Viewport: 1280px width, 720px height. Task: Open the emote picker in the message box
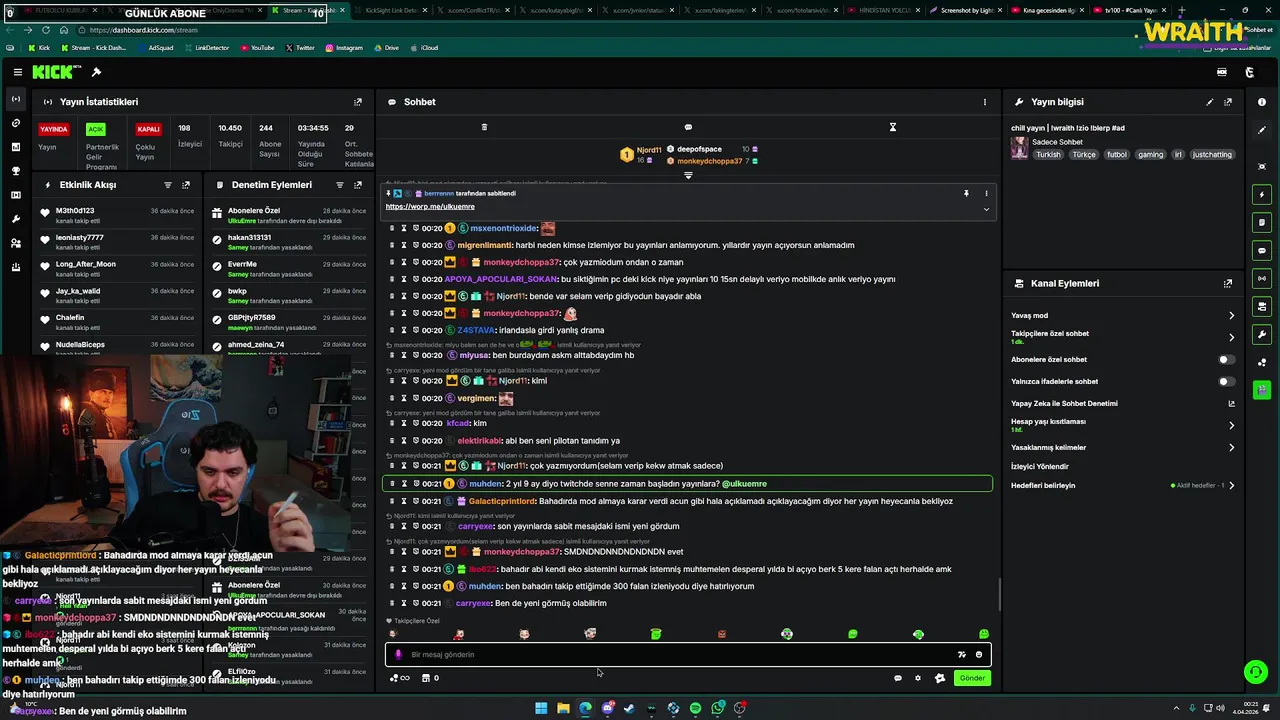pos(979,655)
